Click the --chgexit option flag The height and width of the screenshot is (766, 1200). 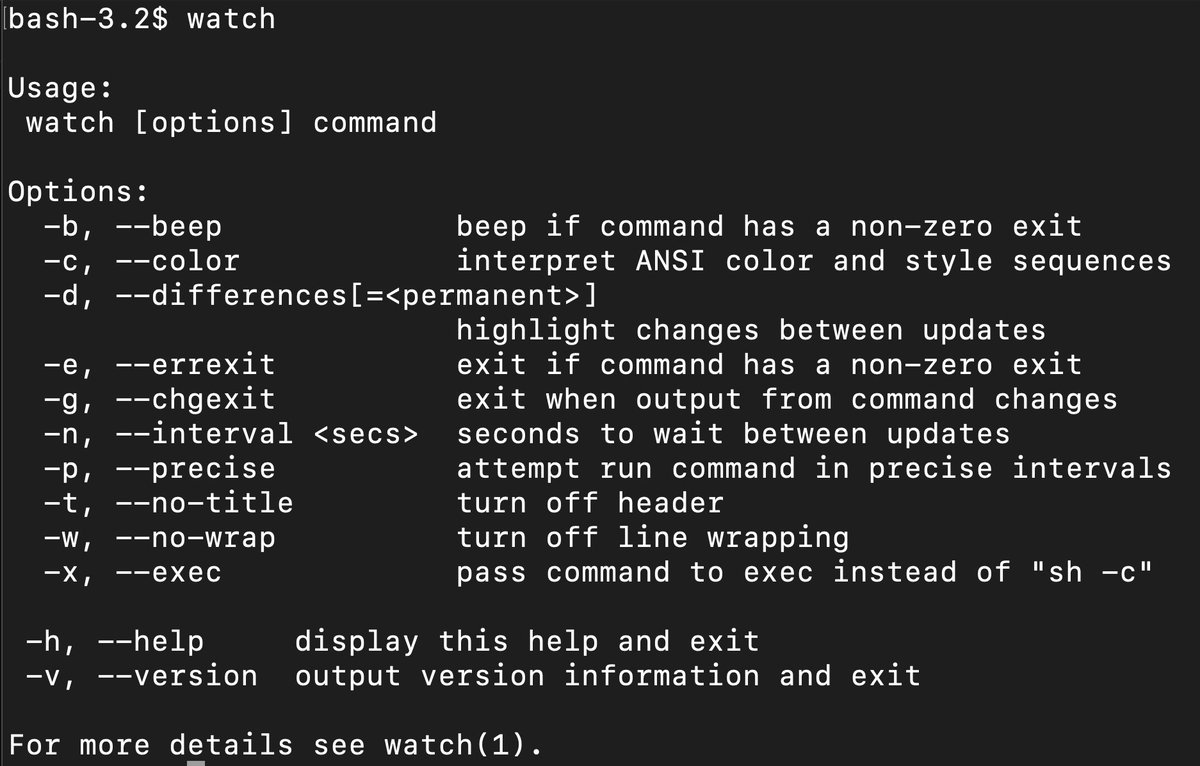[195, 399]
